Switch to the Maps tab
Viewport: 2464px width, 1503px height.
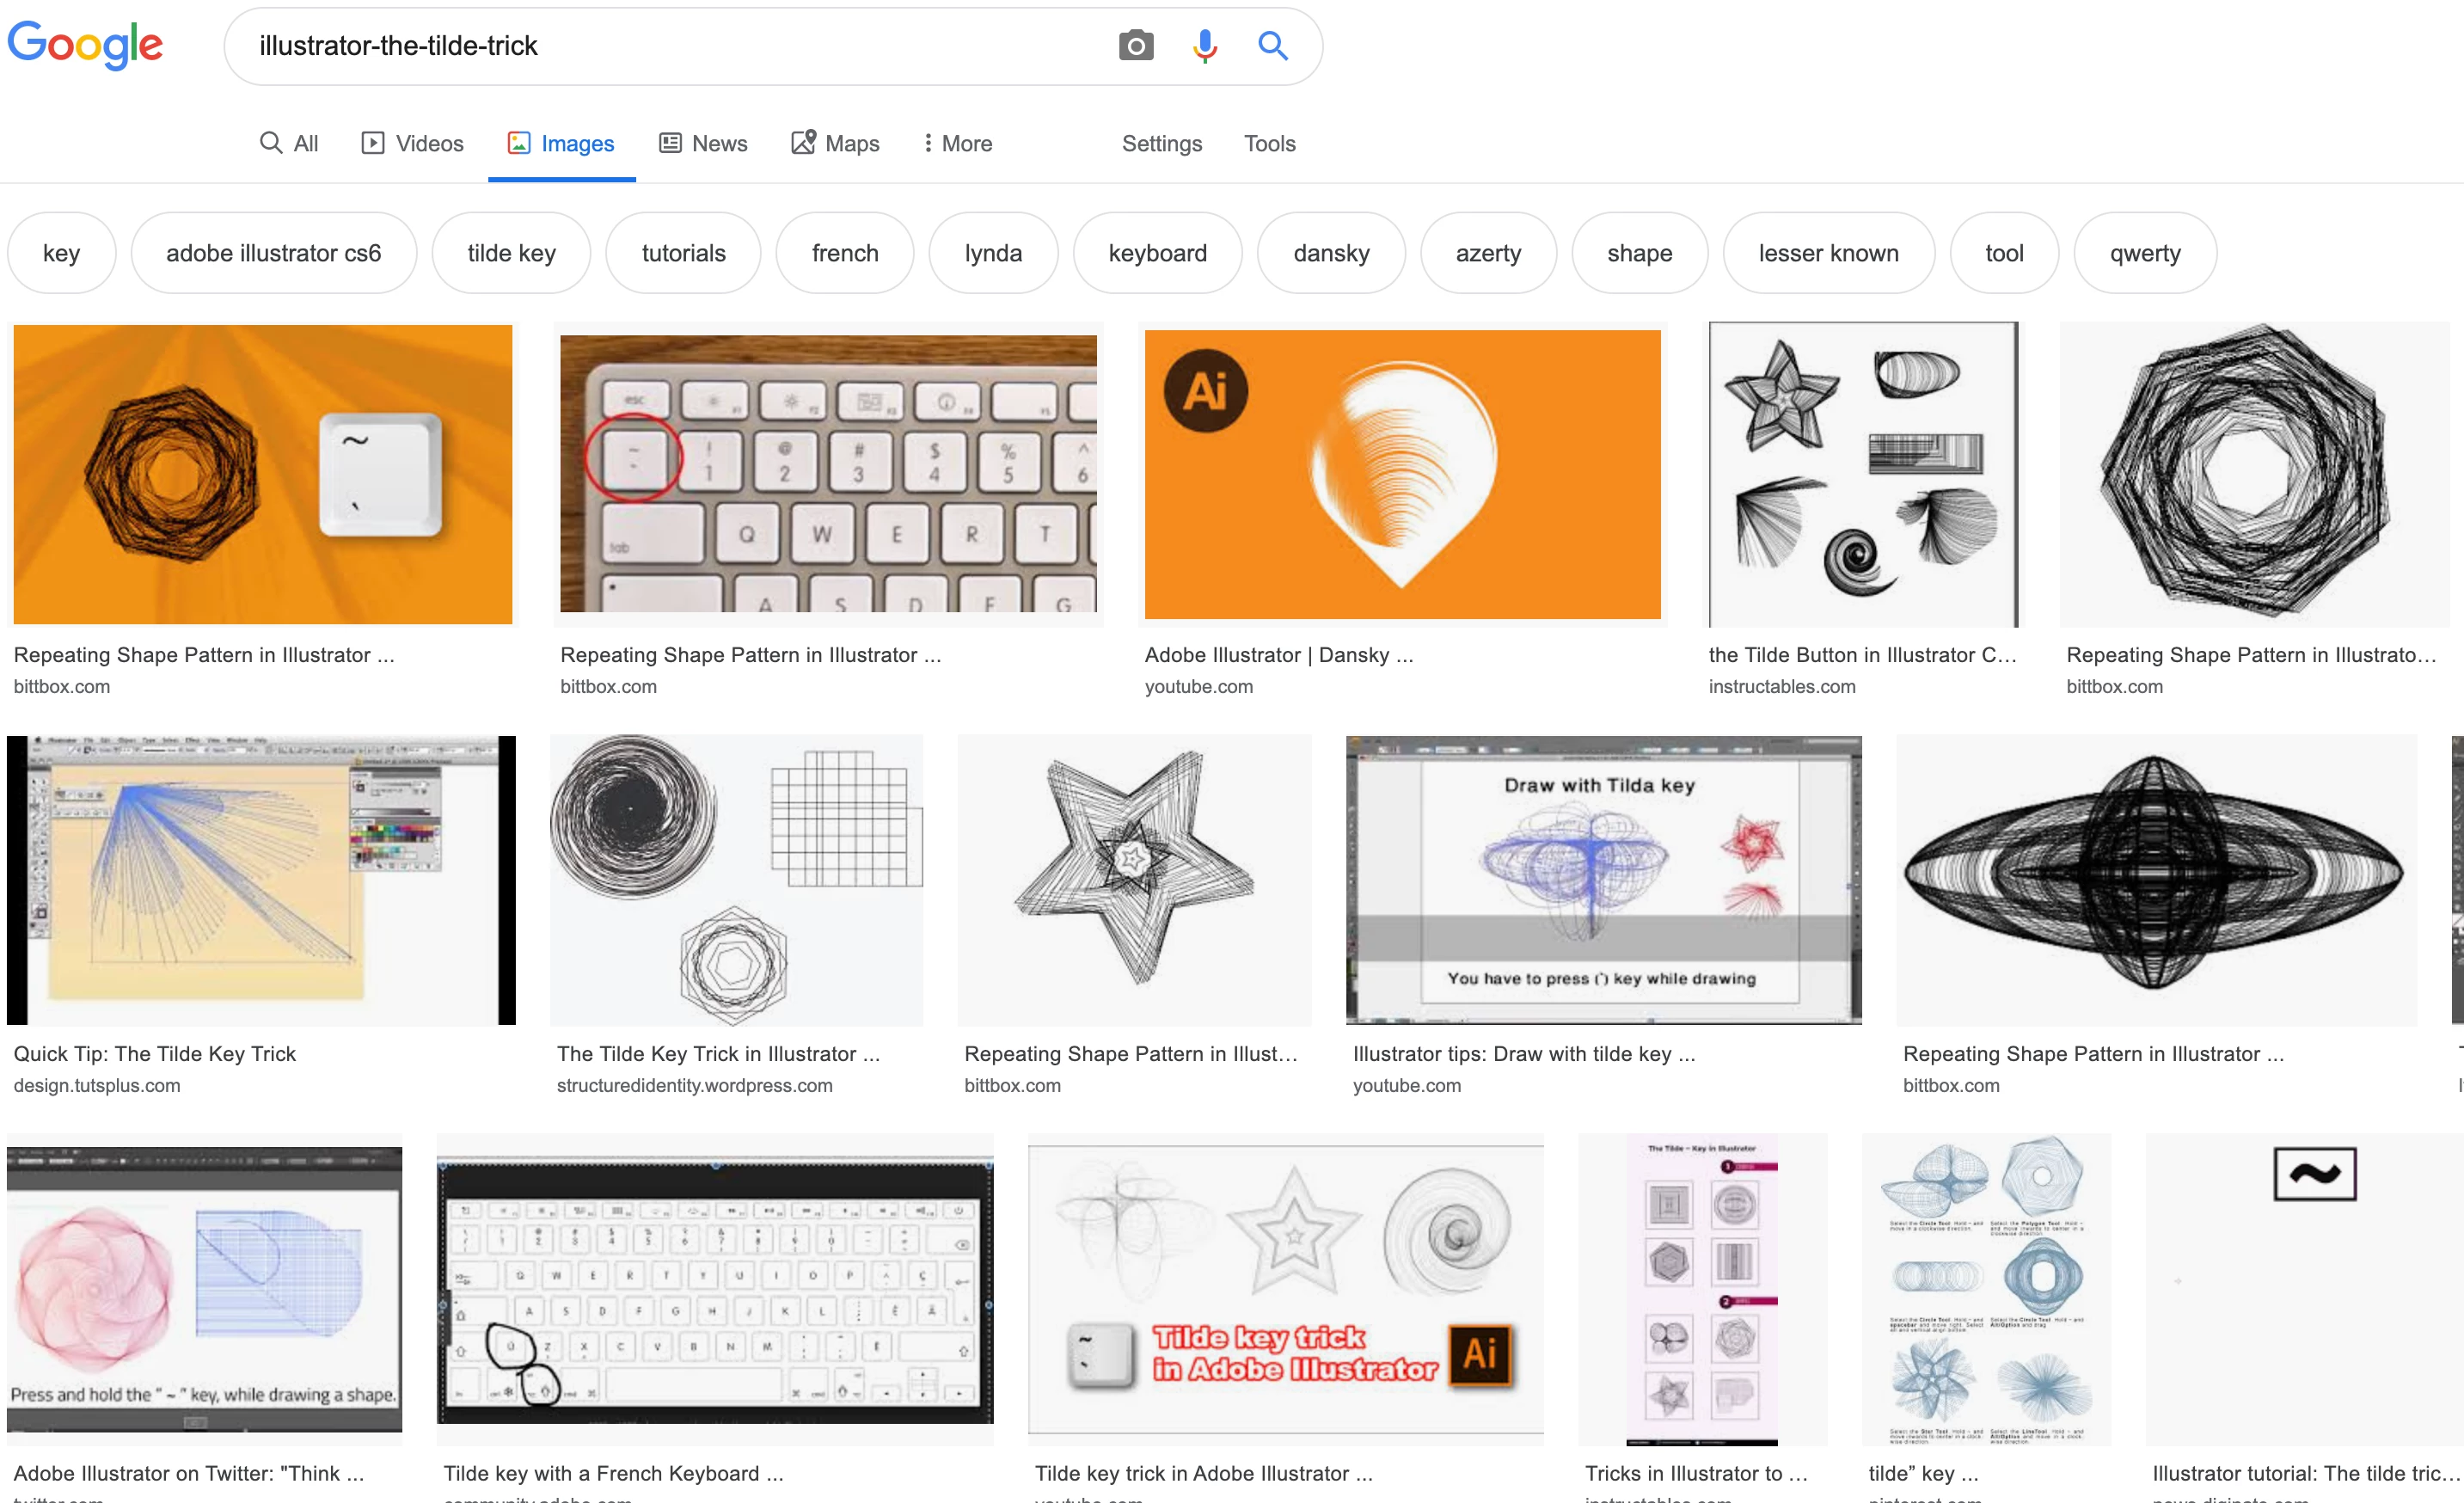coord(835,143)
